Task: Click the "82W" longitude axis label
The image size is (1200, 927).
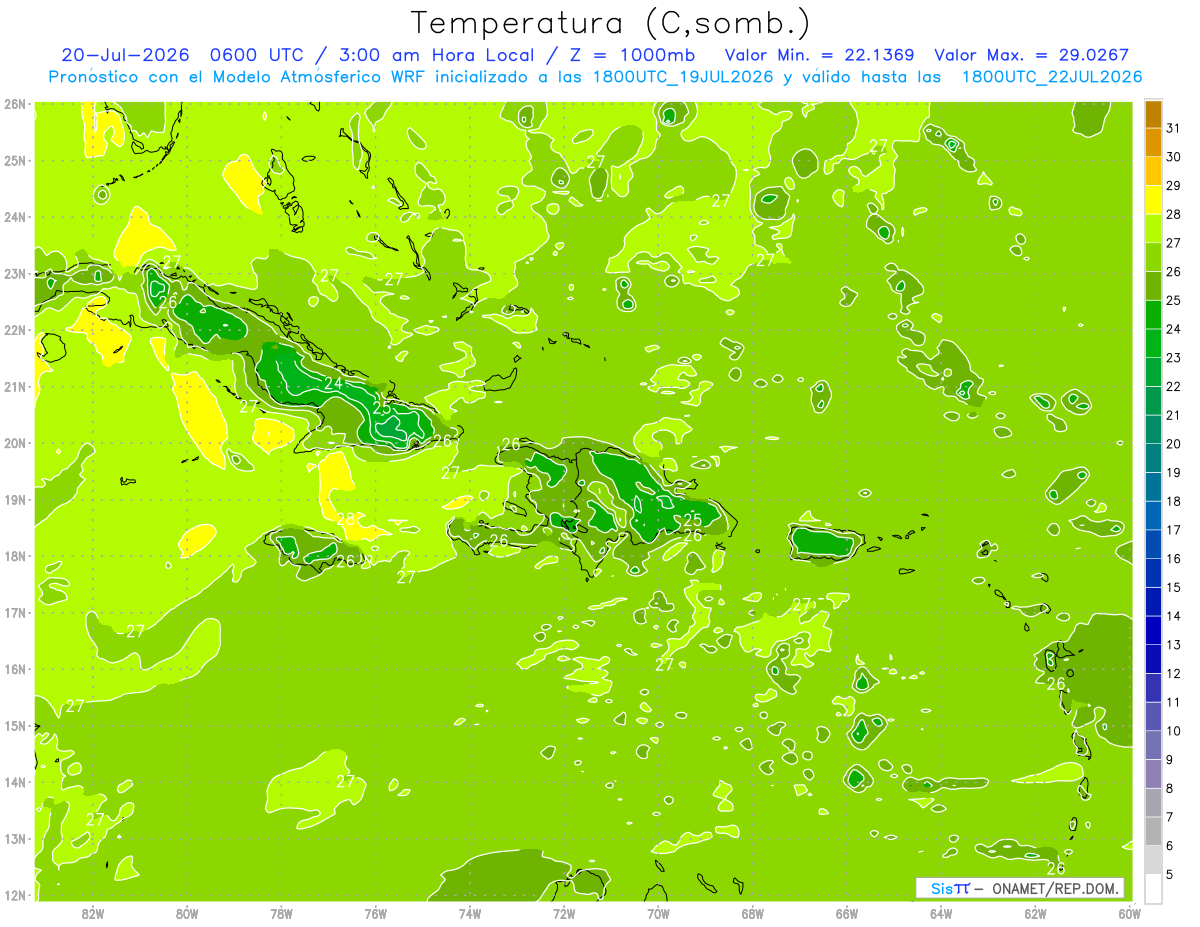Action: pos(92,913)
